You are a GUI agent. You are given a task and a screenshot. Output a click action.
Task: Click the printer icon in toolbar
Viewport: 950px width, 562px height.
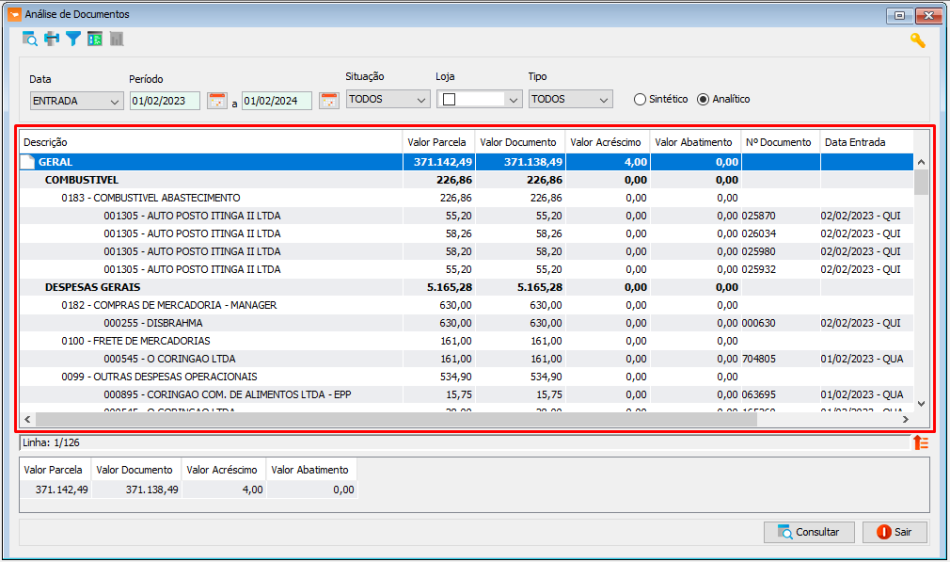pyautogui.click(x=51, y=39)
